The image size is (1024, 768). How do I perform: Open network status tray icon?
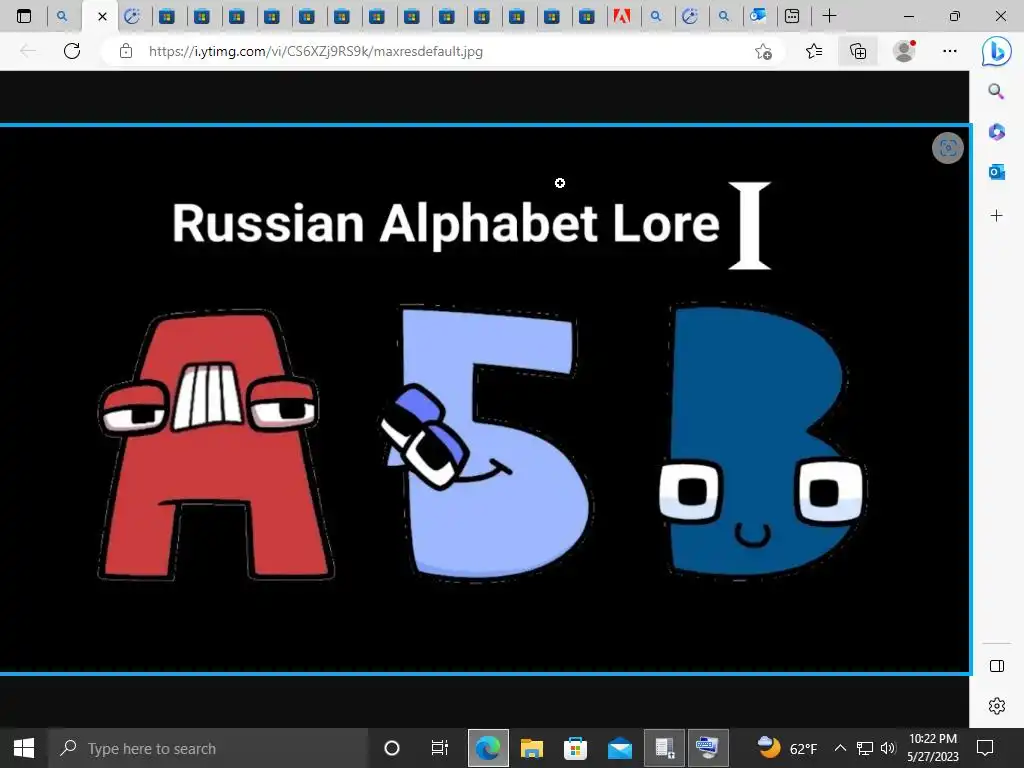[865, 748]
